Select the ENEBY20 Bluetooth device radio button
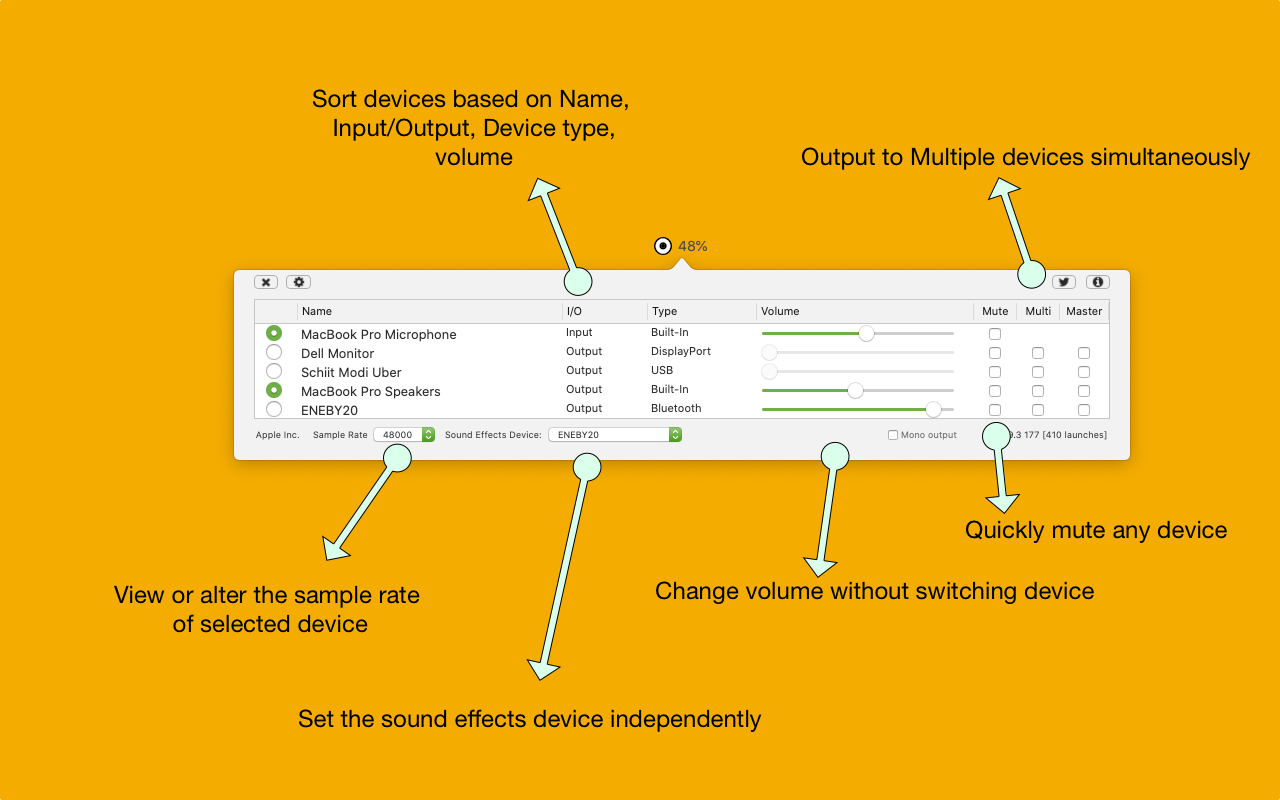1280x800 pixels. point(274,409)
